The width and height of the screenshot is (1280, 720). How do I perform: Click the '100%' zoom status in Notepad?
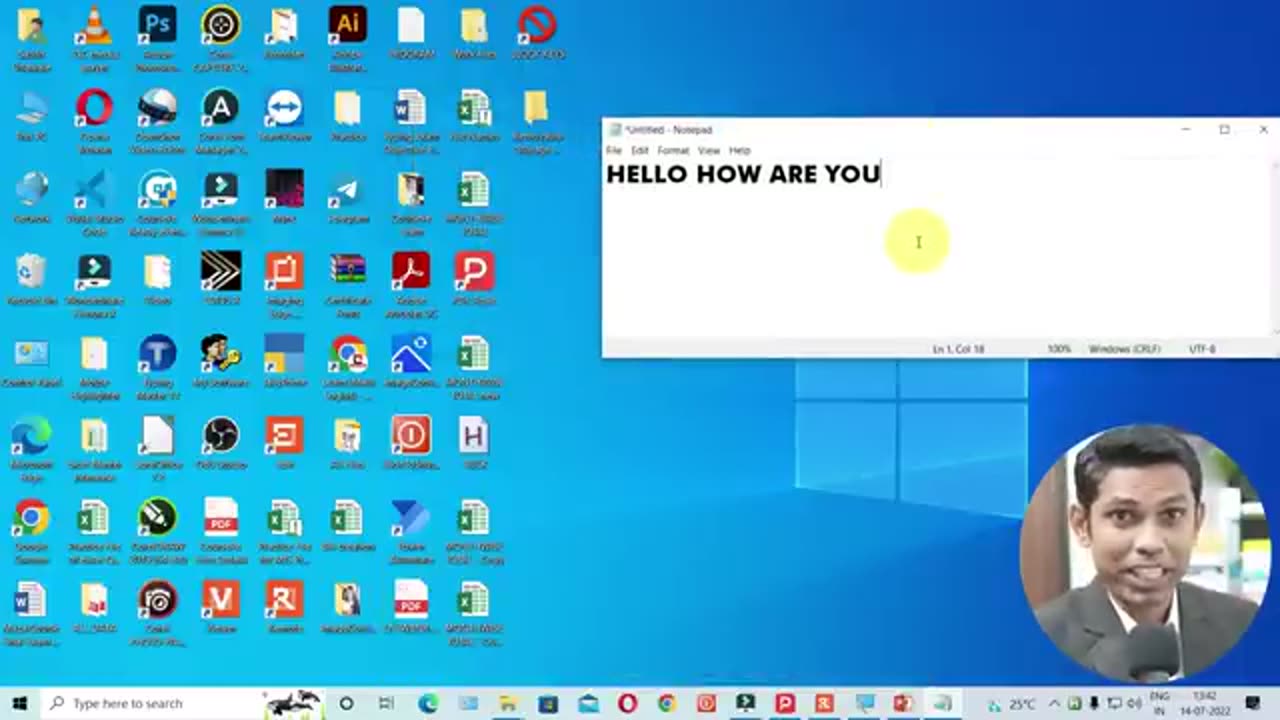1059,349
